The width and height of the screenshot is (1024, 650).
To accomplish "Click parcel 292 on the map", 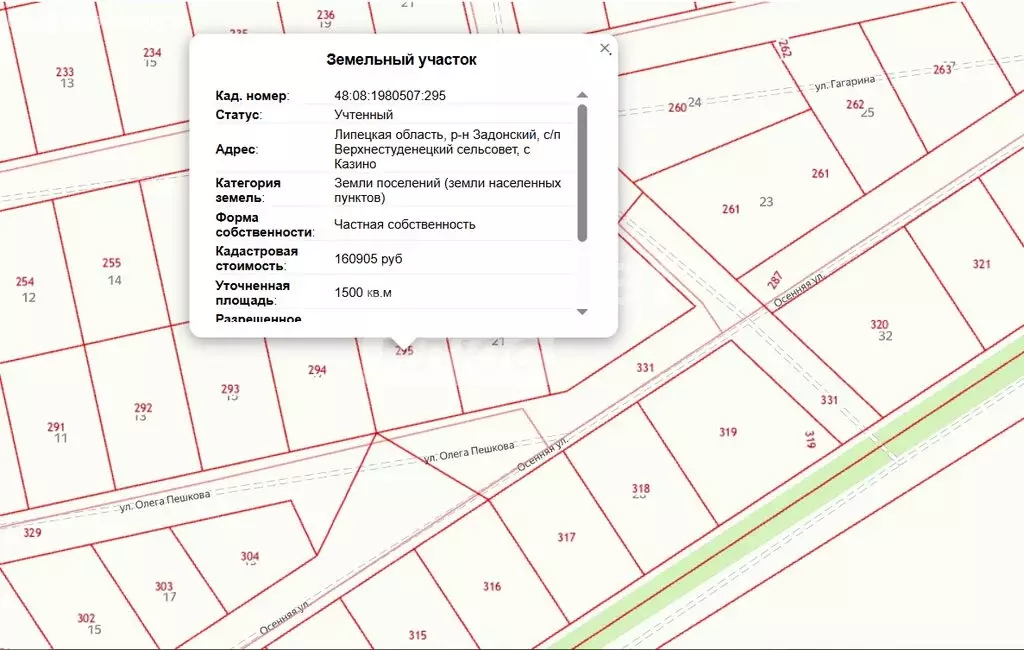I will tap(143, 408).
